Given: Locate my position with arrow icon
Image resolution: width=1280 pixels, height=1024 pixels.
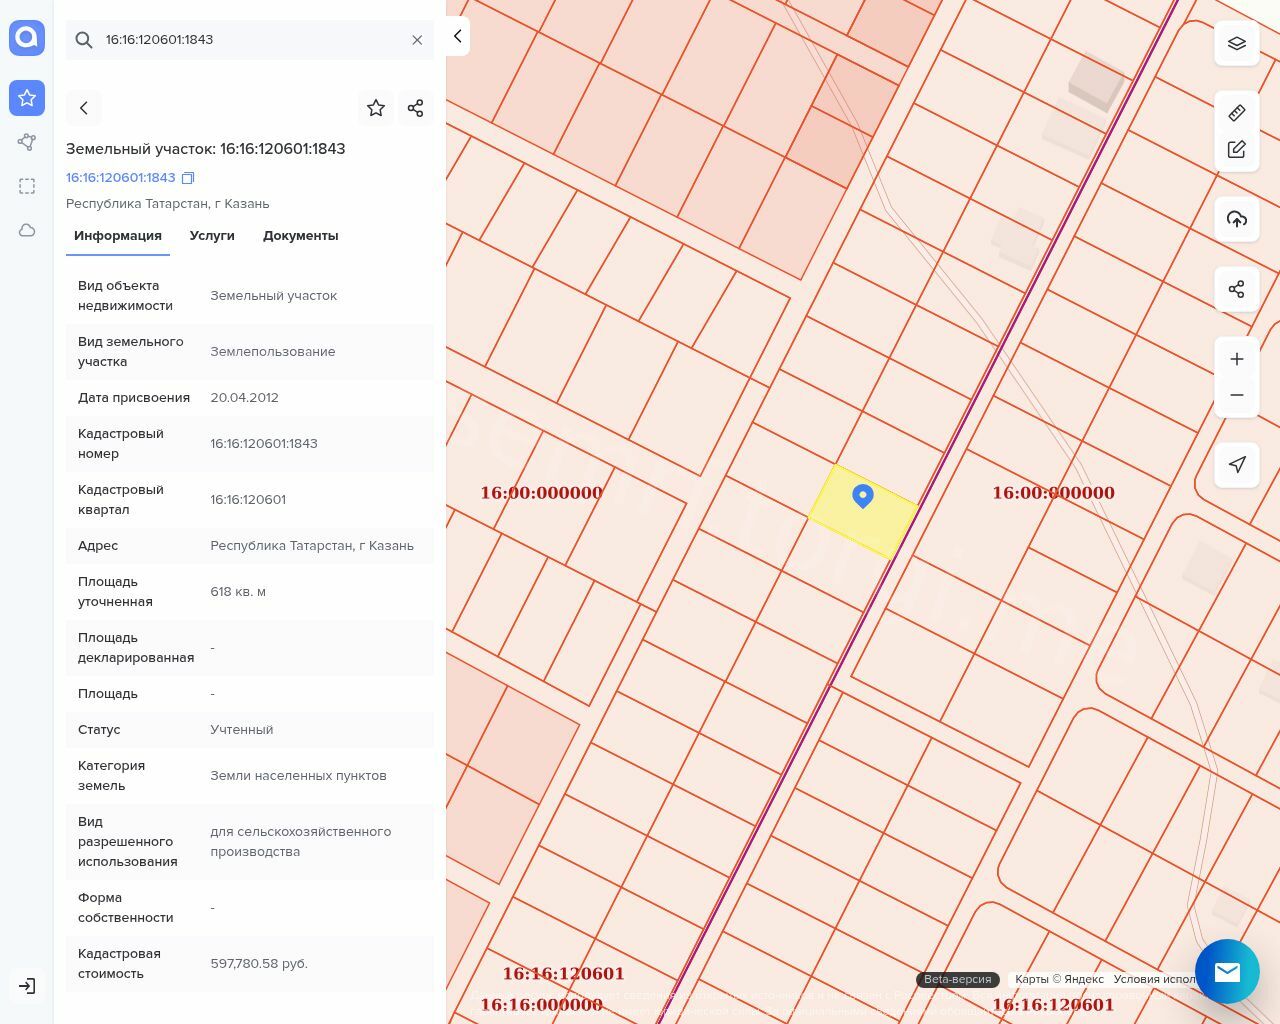Looking at the screenshot, I should (1237, 464).
